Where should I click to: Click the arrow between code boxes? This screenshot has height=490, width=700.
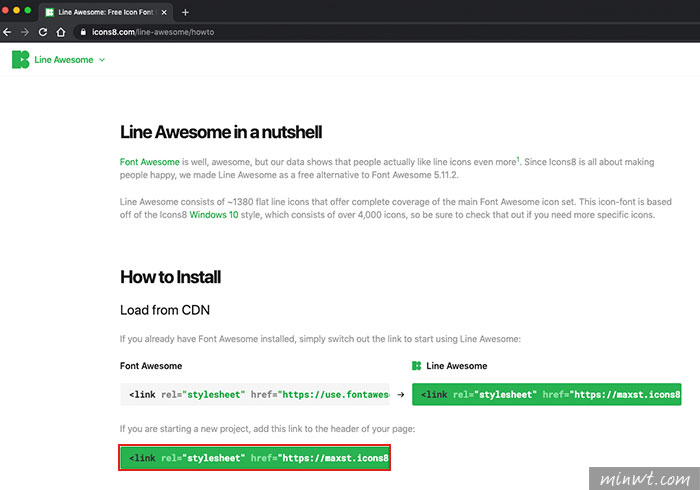tap(401, 394)
